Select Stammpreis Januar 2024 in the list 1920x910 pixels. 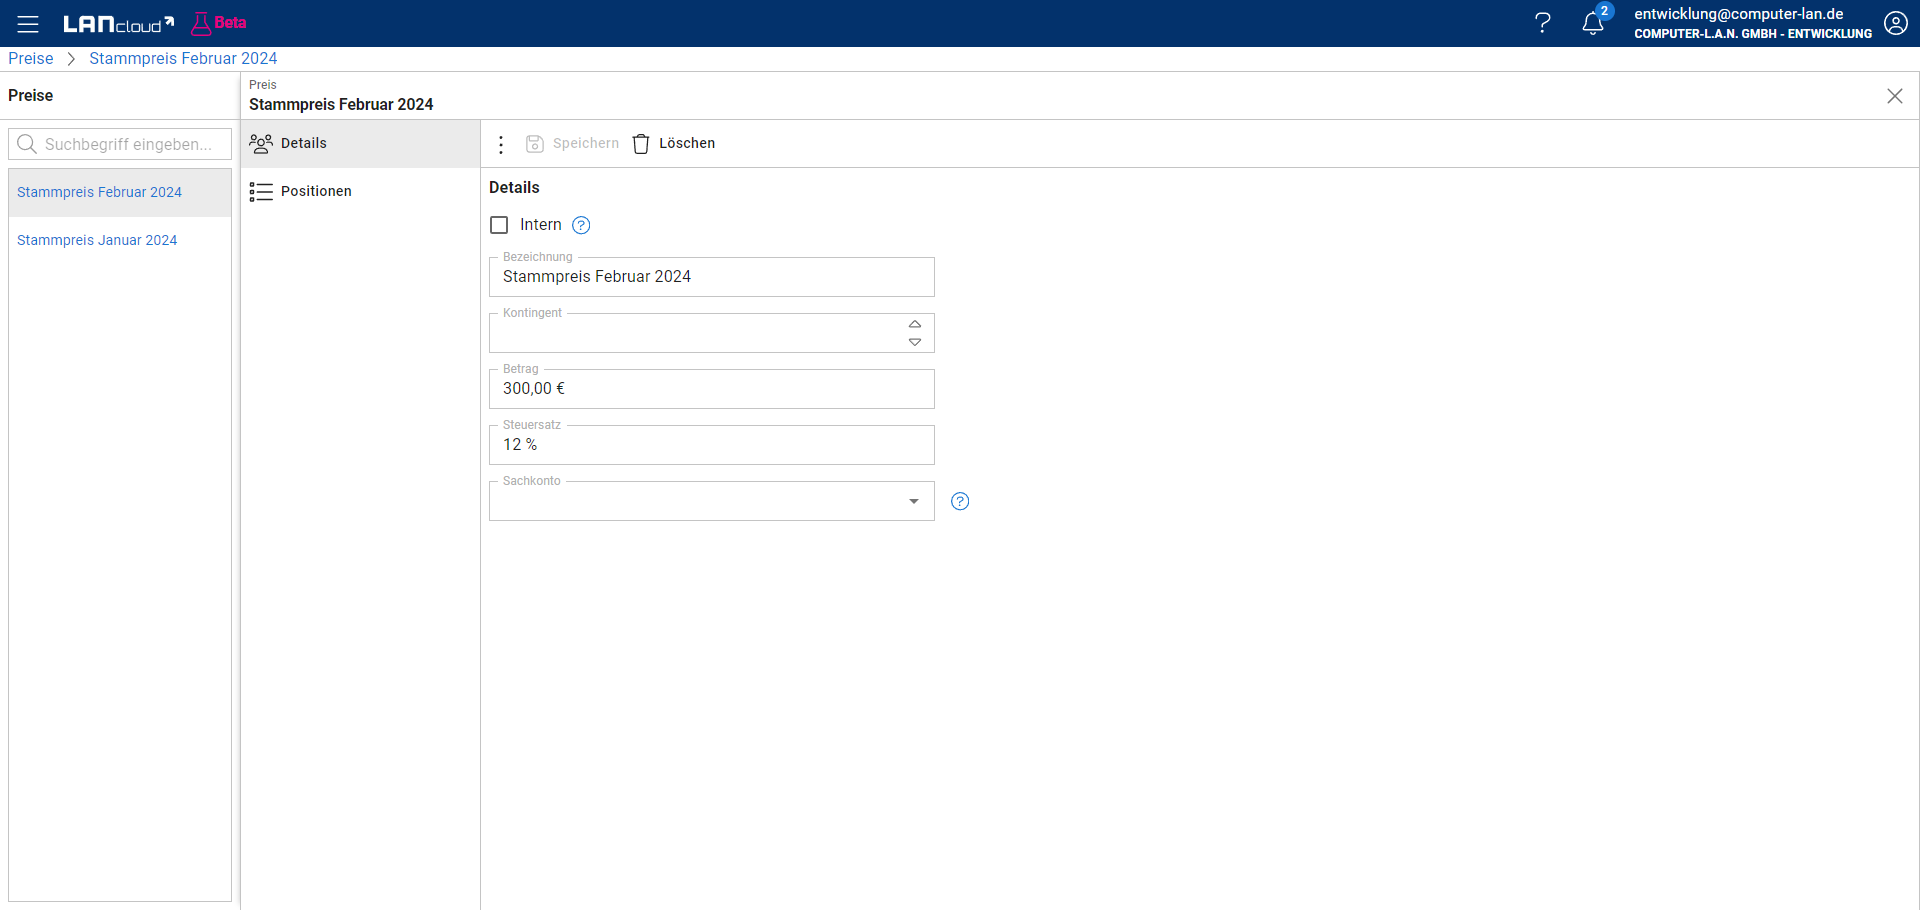coord(120,240)
